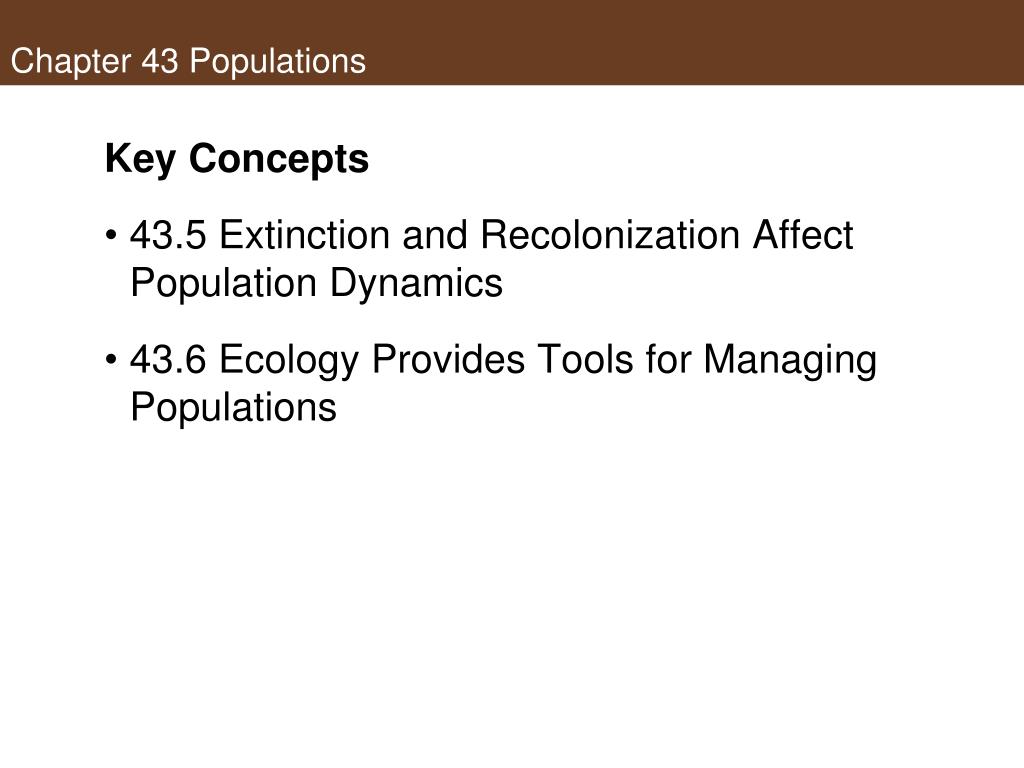Click the word 'Managing'
This screenshot has height=768, width=1024.
tap(790, 360)
